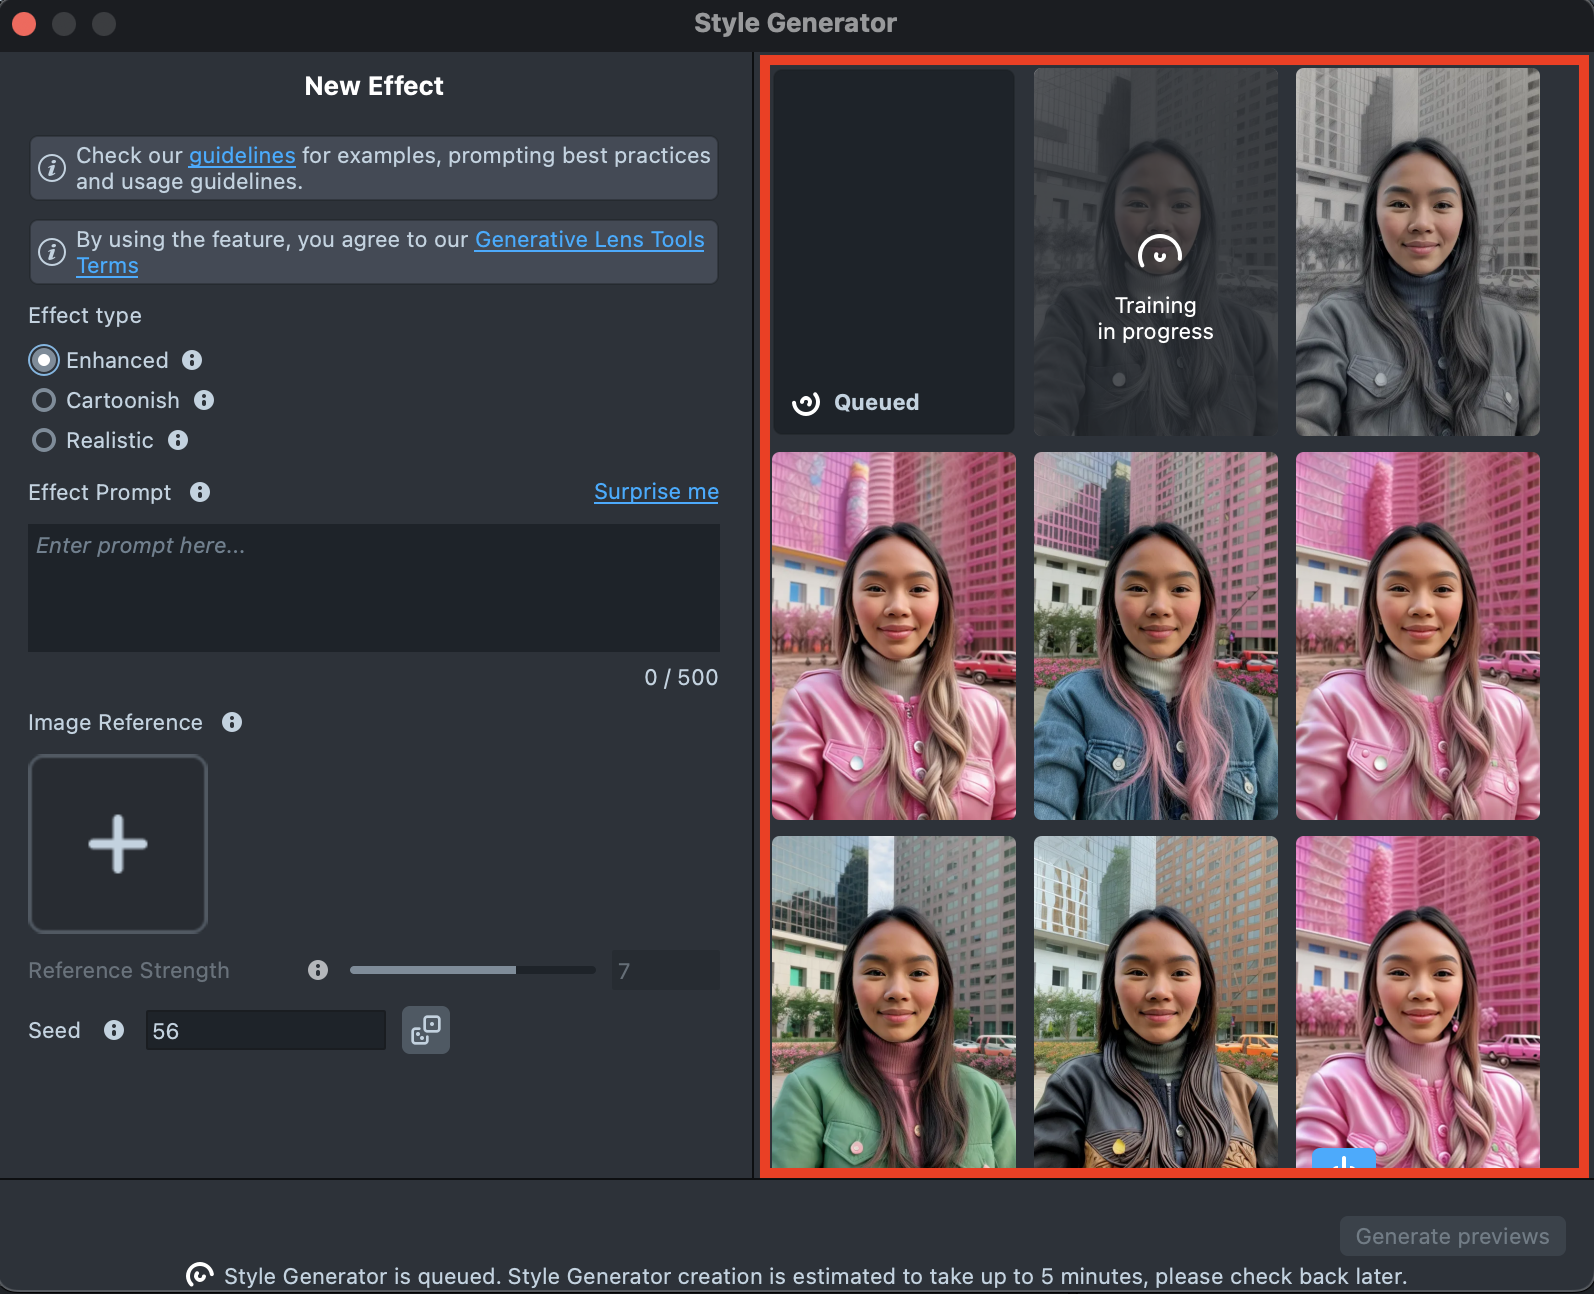Select the Enhanced effect type

click(44, 360)
